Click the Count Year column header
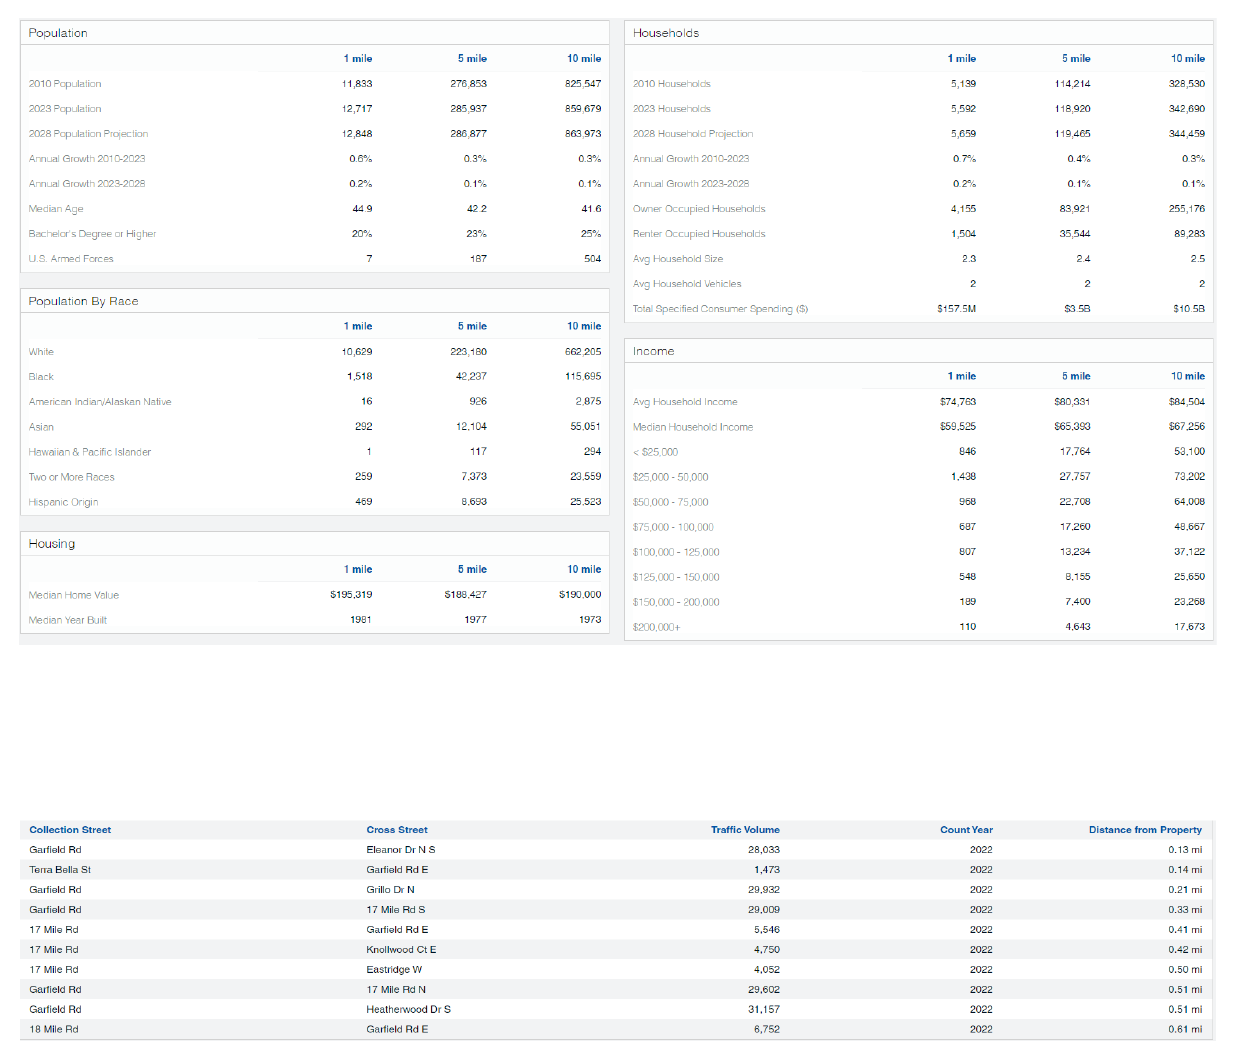 (x=965, y=830)
